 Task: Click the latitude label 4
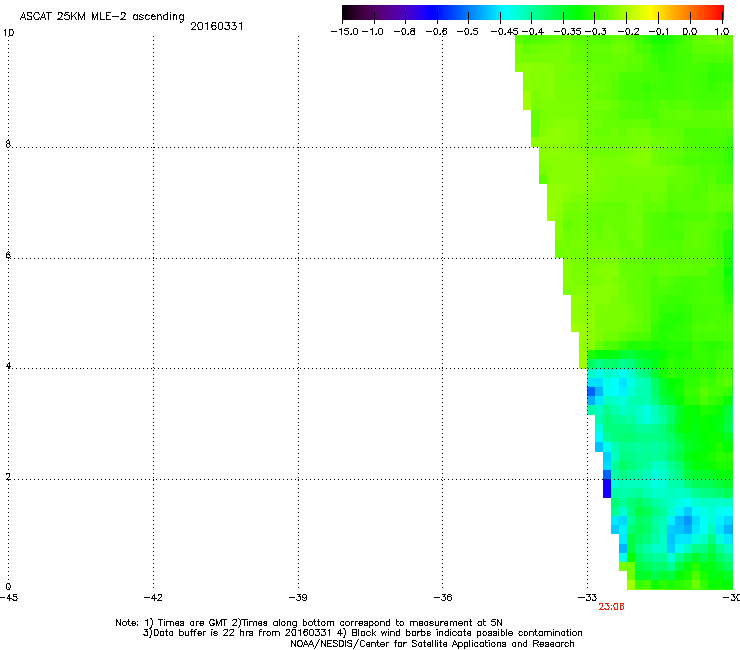8,365
